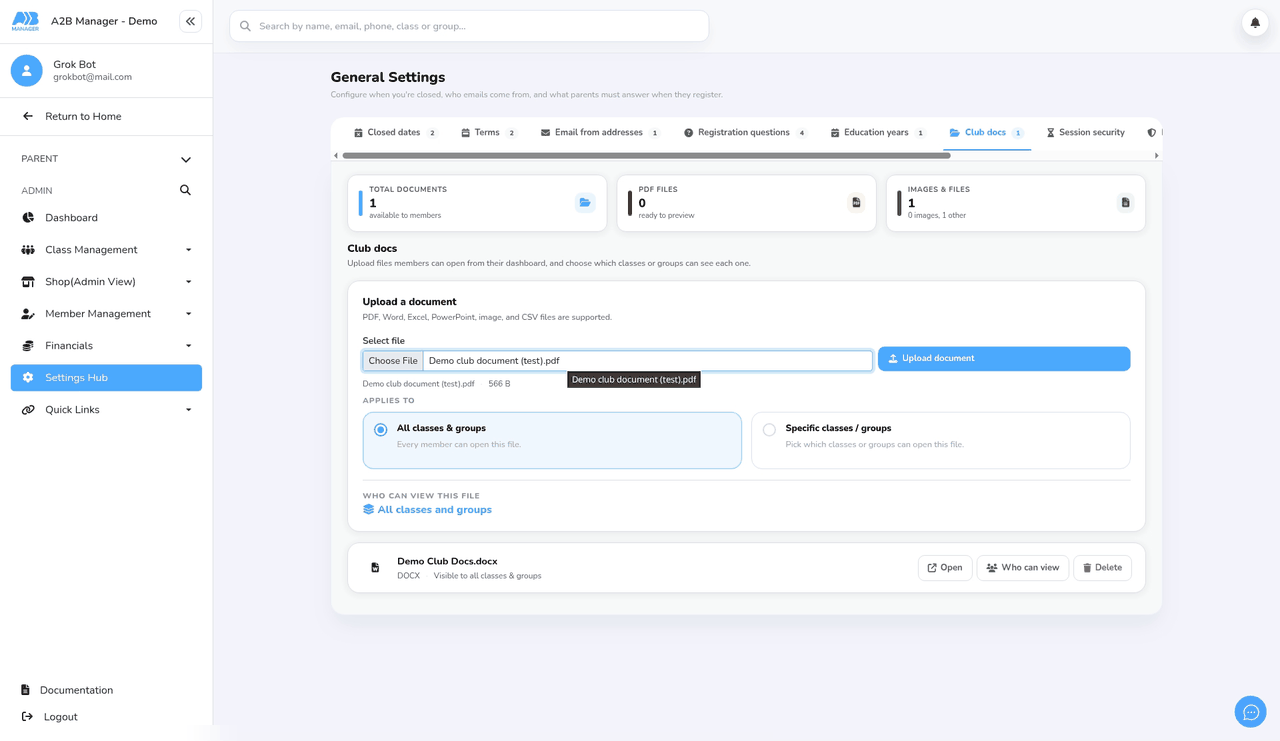This screenshot has height=741, width=1280.
Task: Expand the Member Management menu
Action: pyautogui.click(x=106, y=314)
